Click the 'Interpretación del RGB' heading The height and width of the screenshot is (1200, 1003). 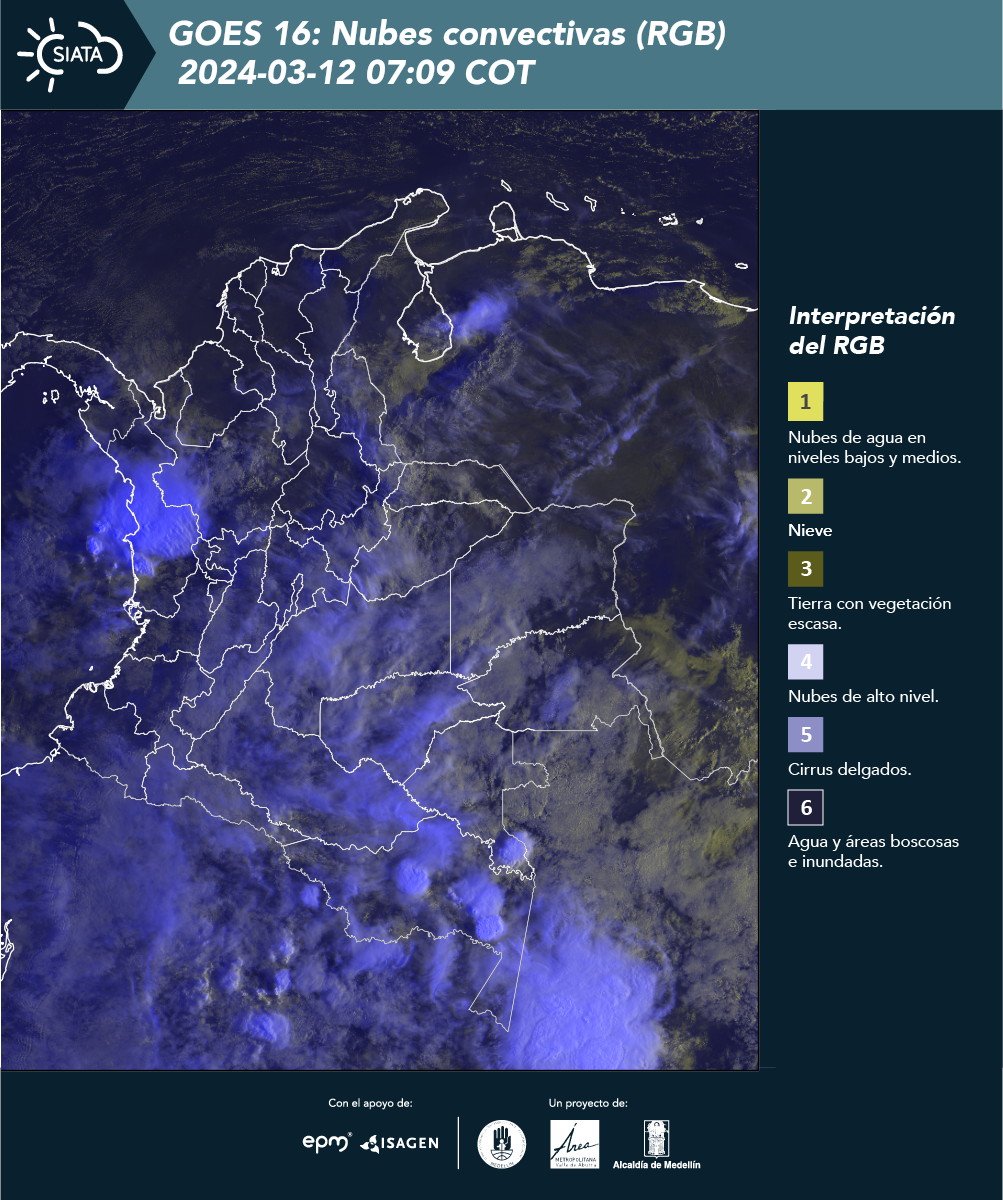coord(872,331)
